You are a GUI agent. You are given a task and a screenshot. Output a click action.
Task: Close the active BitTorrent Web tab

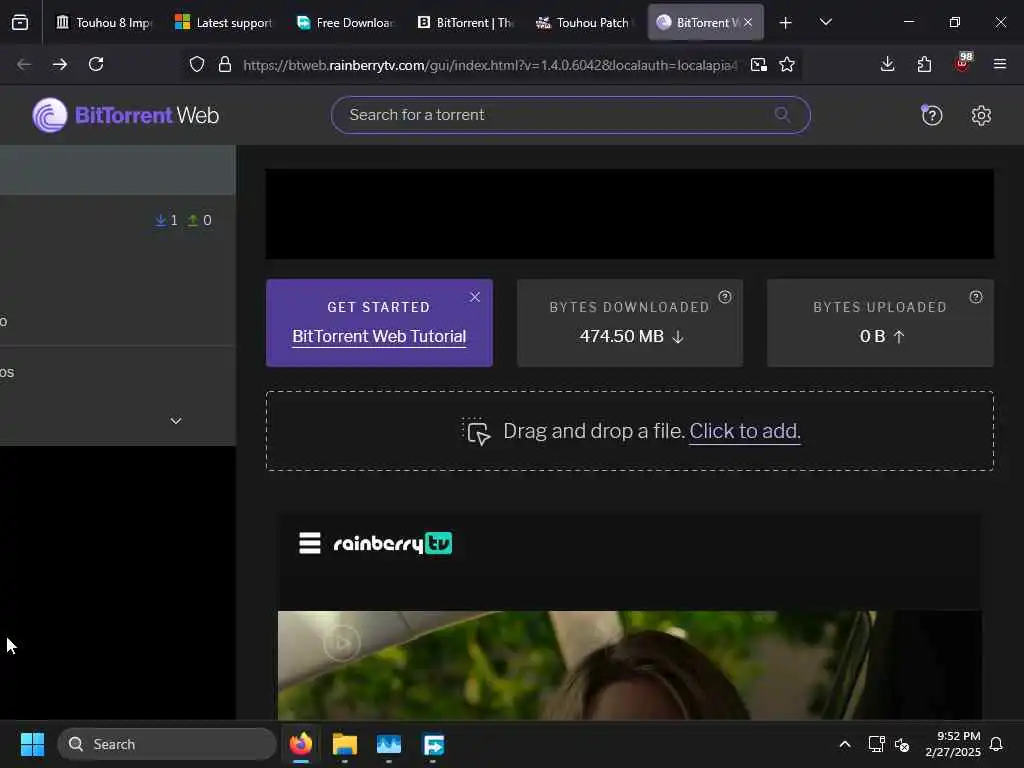pos(748,22)
